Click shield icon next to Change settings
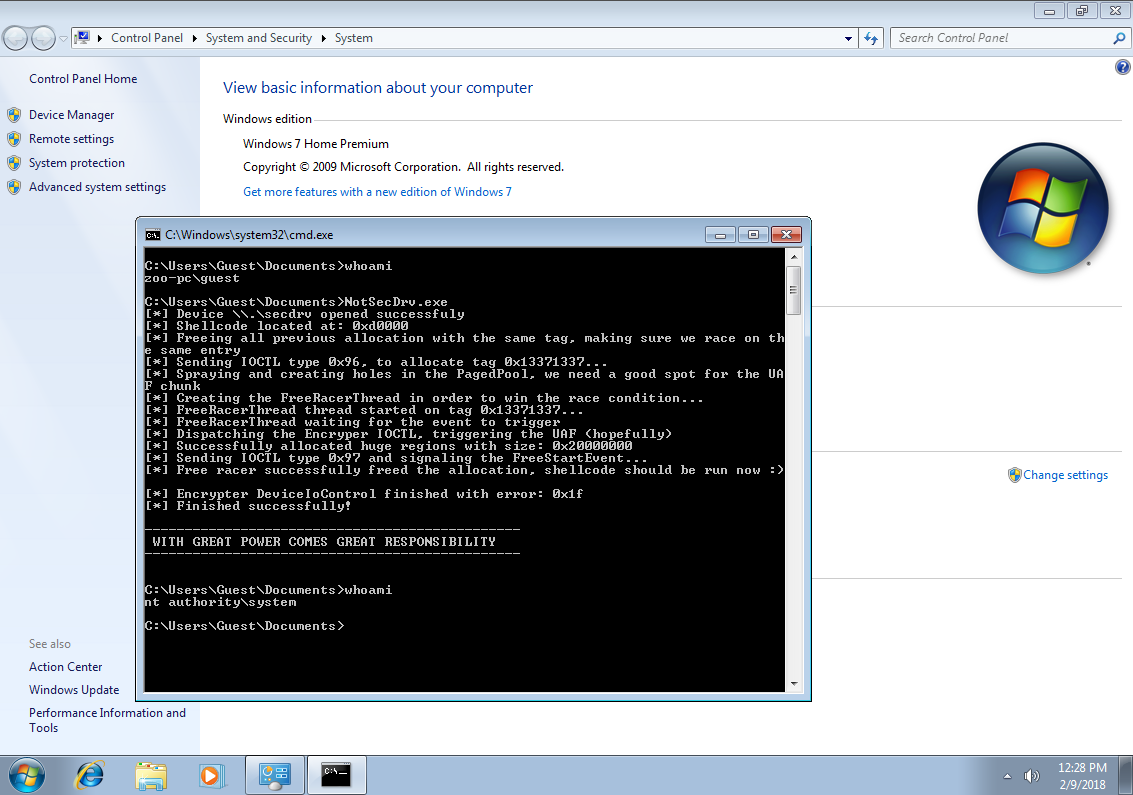Screen dimensions: 1133x795 (1014, 475)
